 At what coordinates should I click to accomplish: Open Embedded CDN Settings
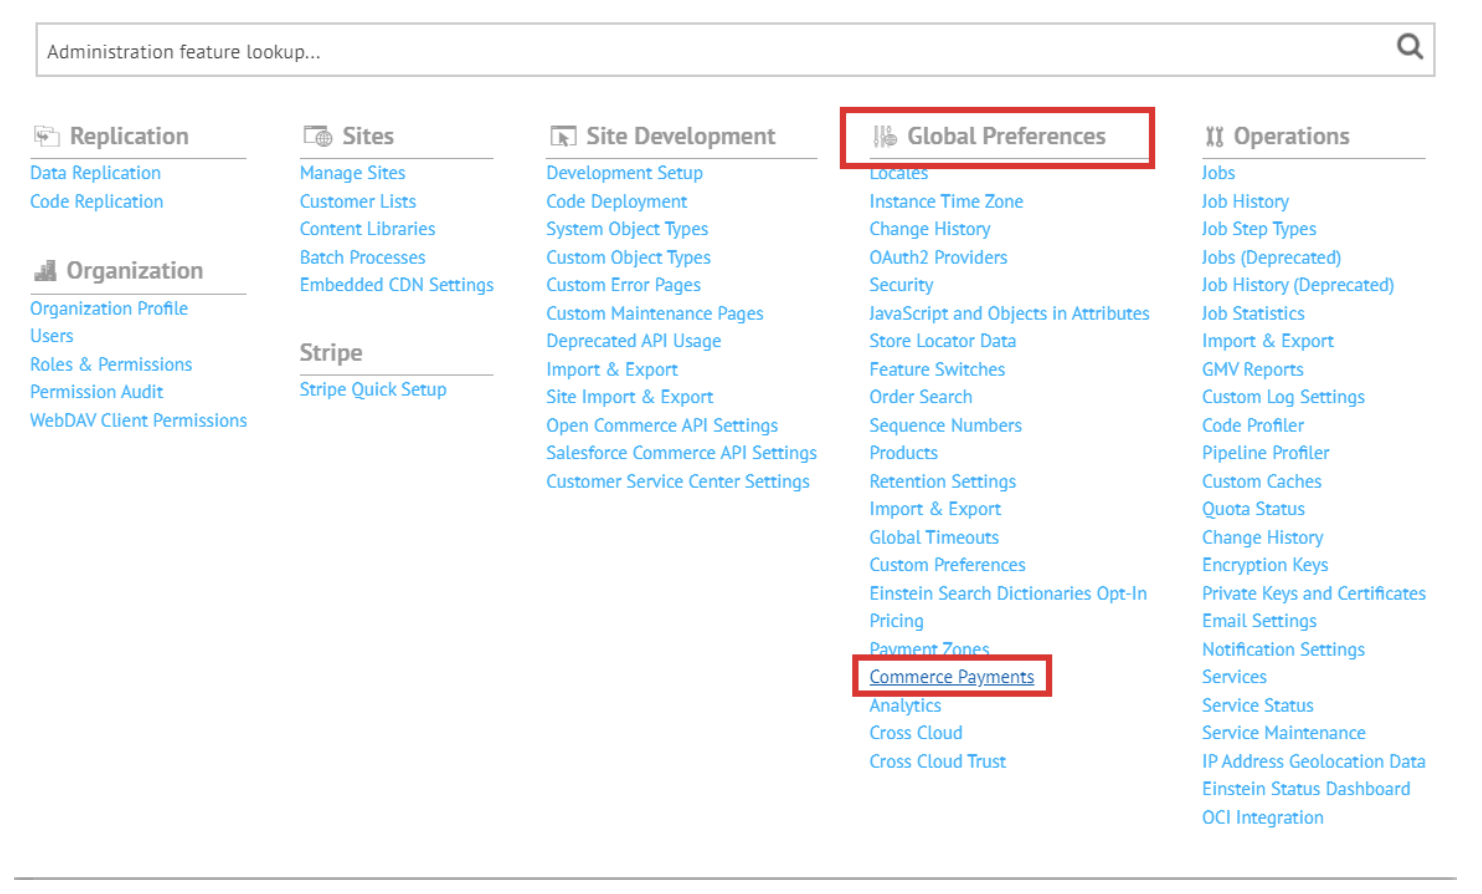click(397, 285)
